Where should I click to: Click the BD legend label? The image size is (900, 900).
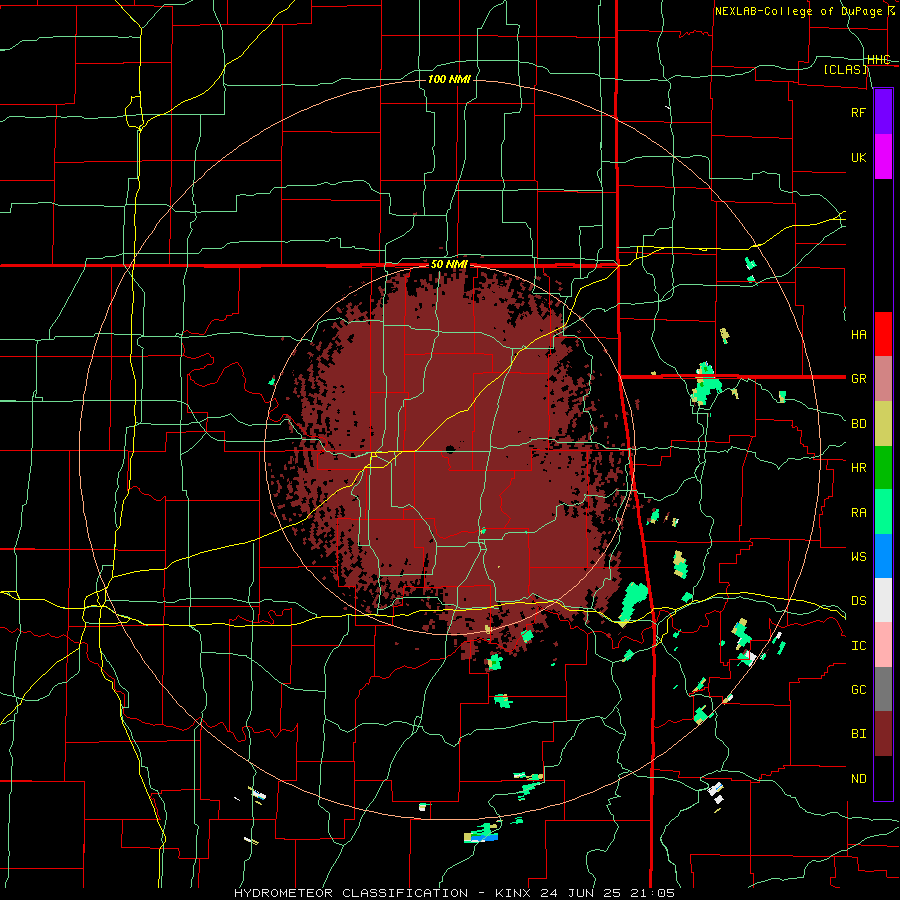point(858,424)
